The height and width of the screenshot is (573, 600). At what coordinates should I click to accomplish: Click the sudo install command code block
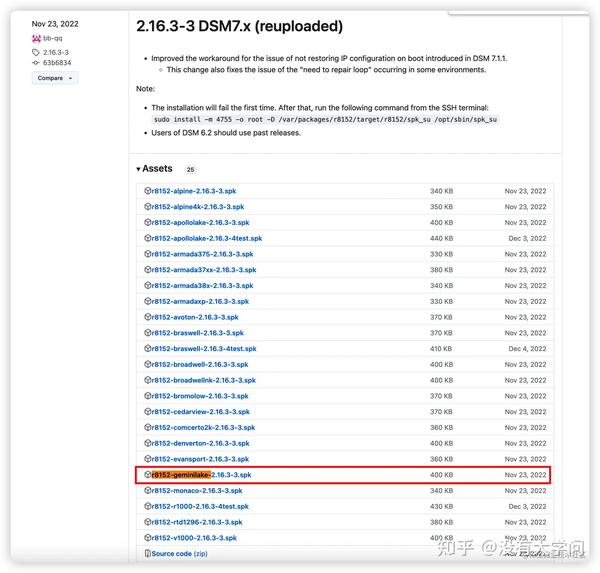point(325,120)
